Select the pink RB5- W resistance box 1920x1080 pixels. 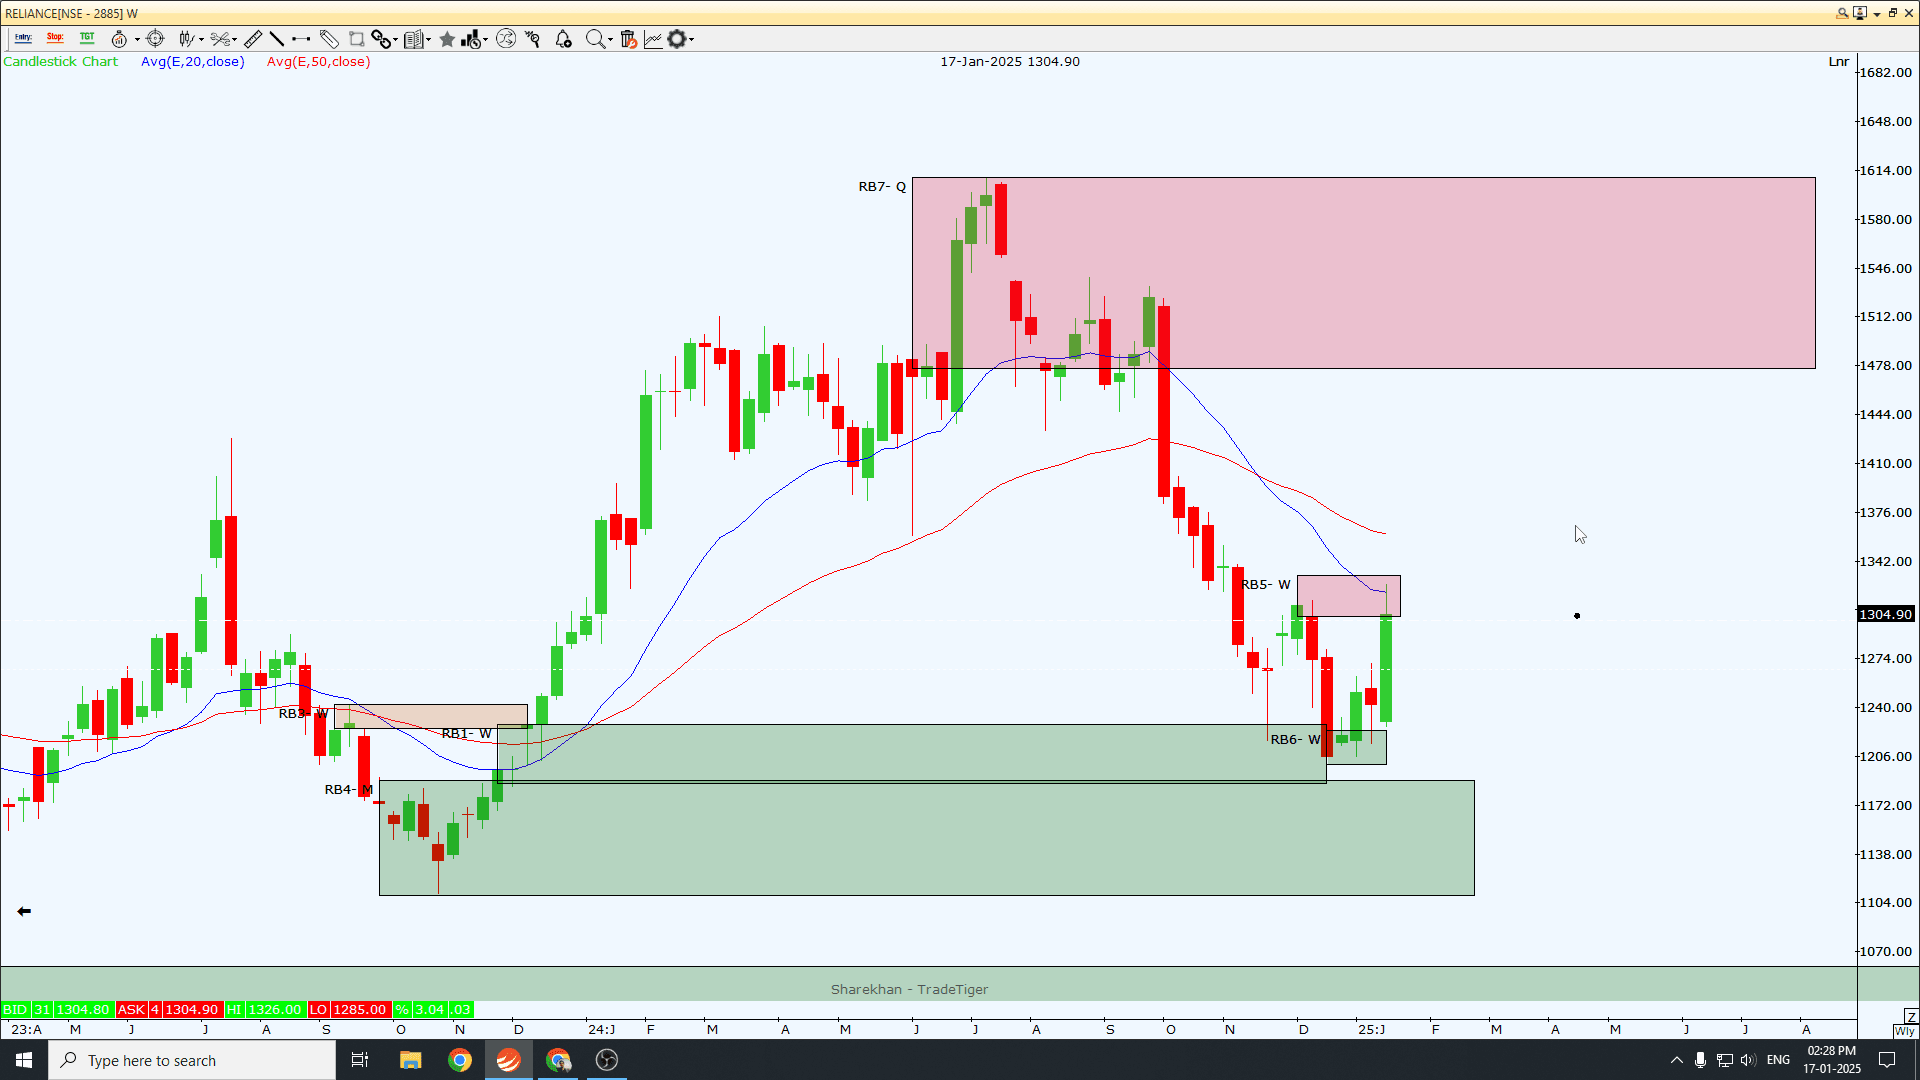point(1348,596)
